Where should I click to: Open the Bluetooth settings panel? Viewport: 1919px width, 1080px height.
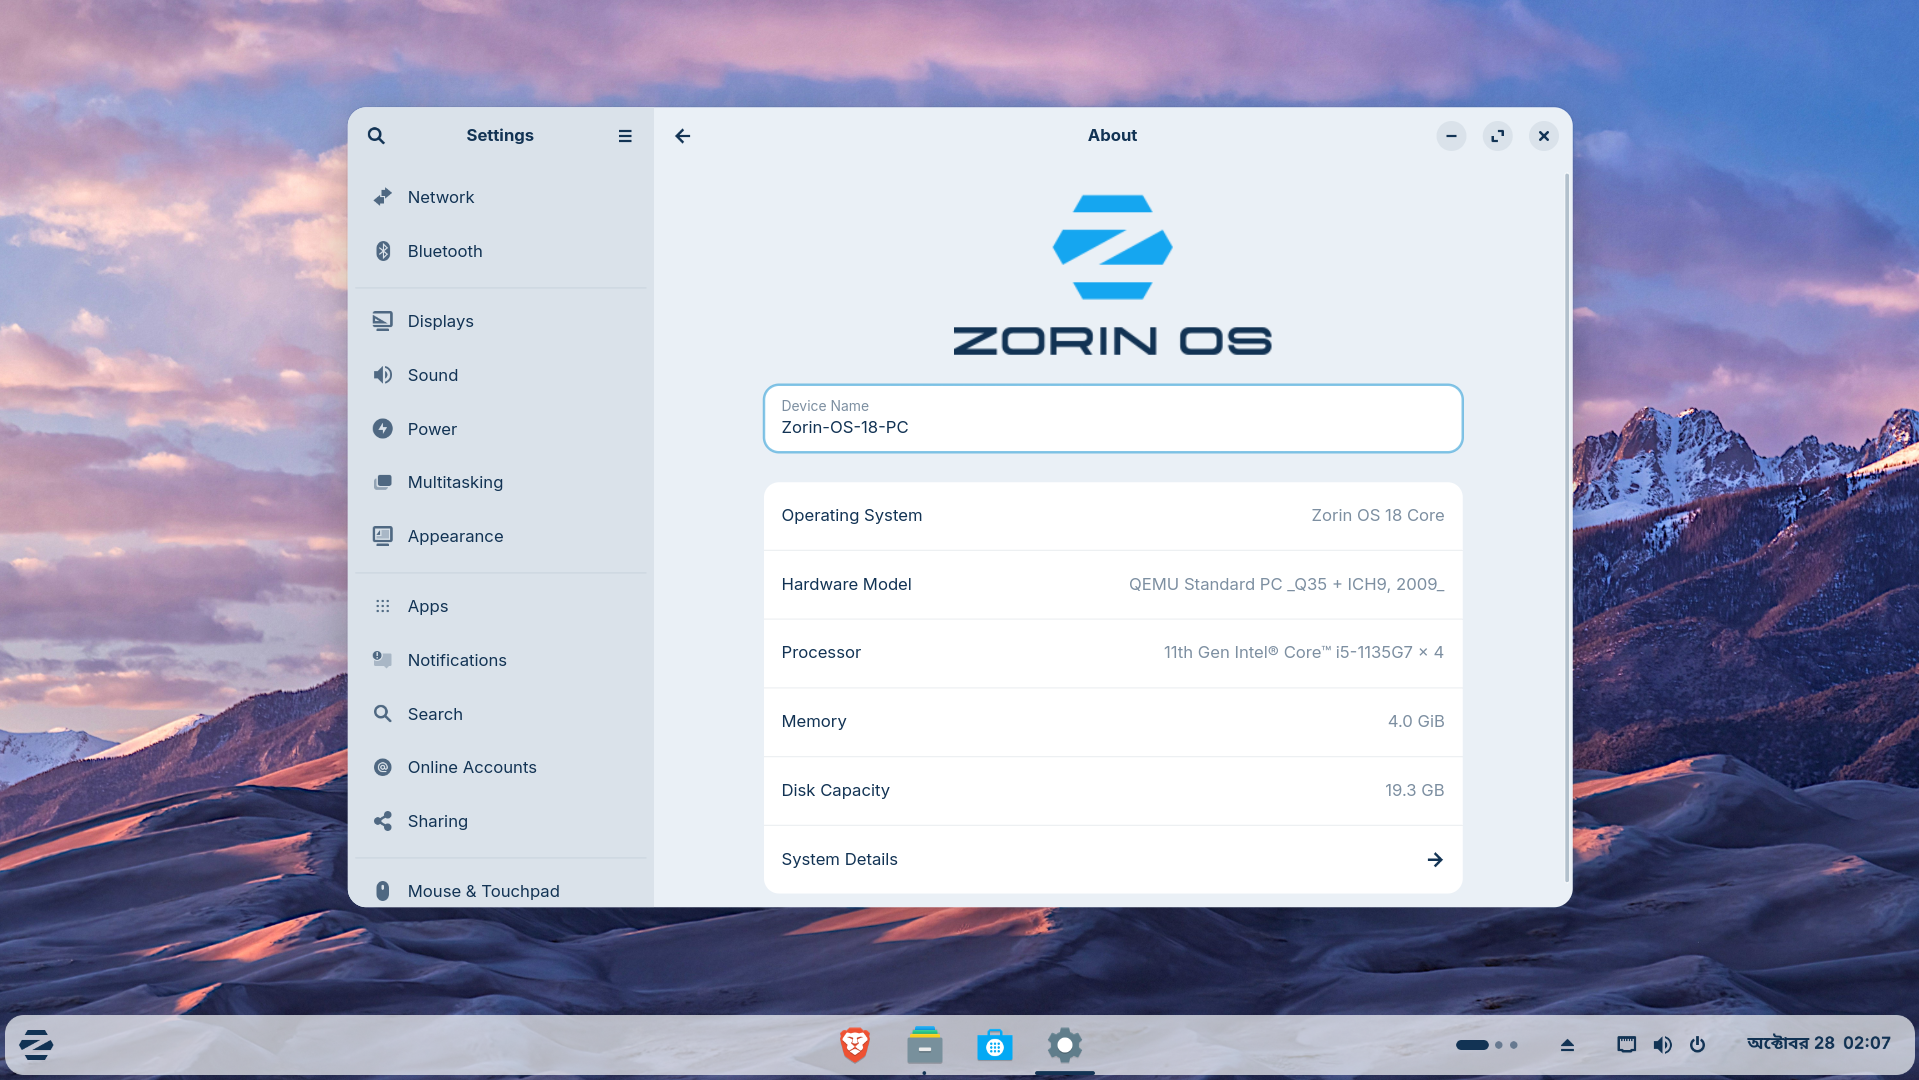501,251
